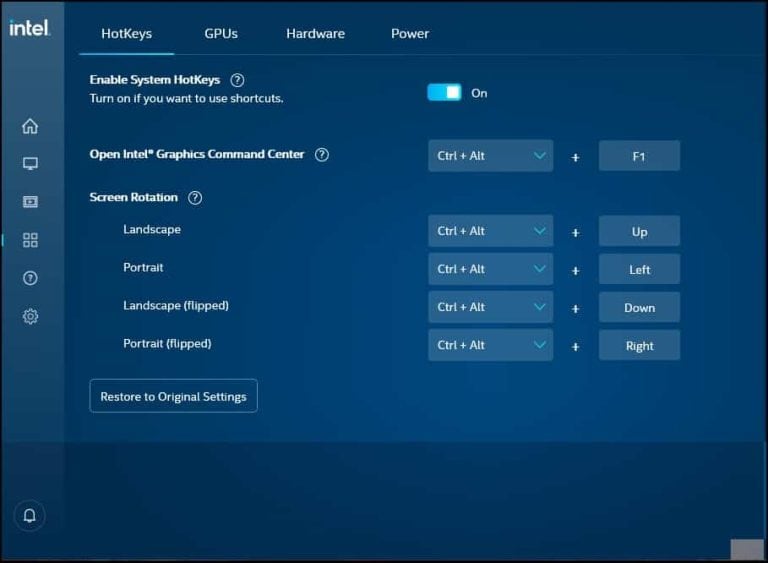The image size is (768, 563).
Task: Expand modifier dropdown for Open Intel Graphics Command Center
Action: [x=490, y=156]
